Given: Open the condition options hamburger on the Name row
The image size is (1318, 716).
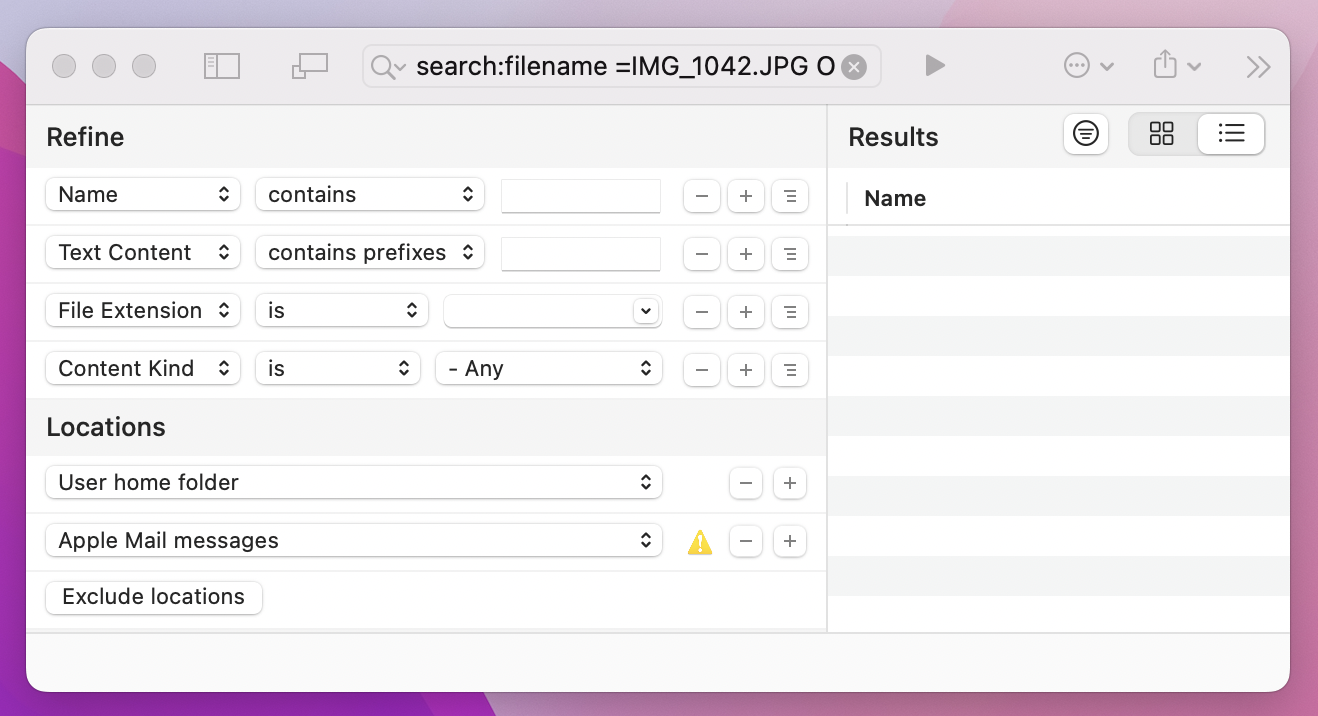Looking at the screenshot, I should 790,196.
